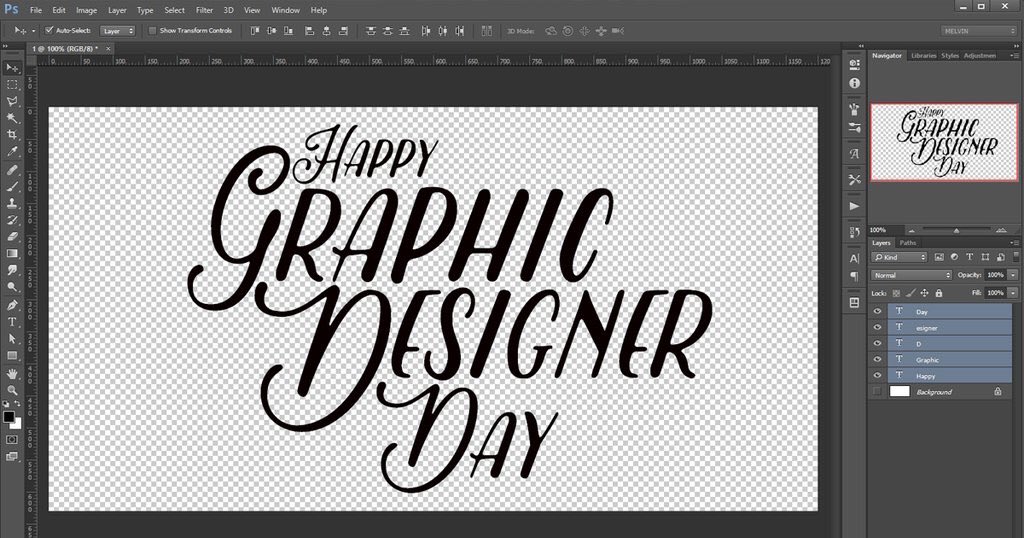Select the Horizontal Type tool
The width and height of the screenshot is (1024, 538).
click(x=12, y=322)
